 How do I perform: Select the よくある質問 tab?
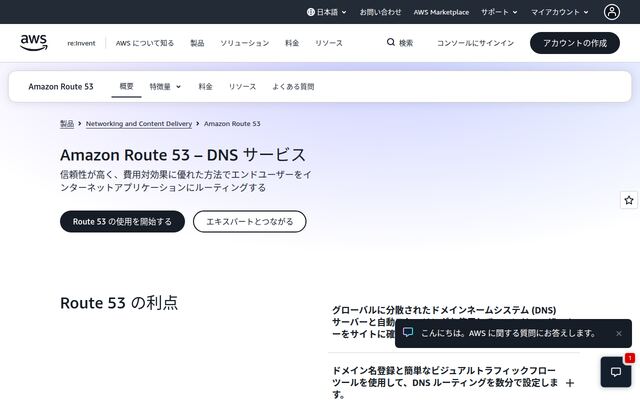click(x=293, y=87)
